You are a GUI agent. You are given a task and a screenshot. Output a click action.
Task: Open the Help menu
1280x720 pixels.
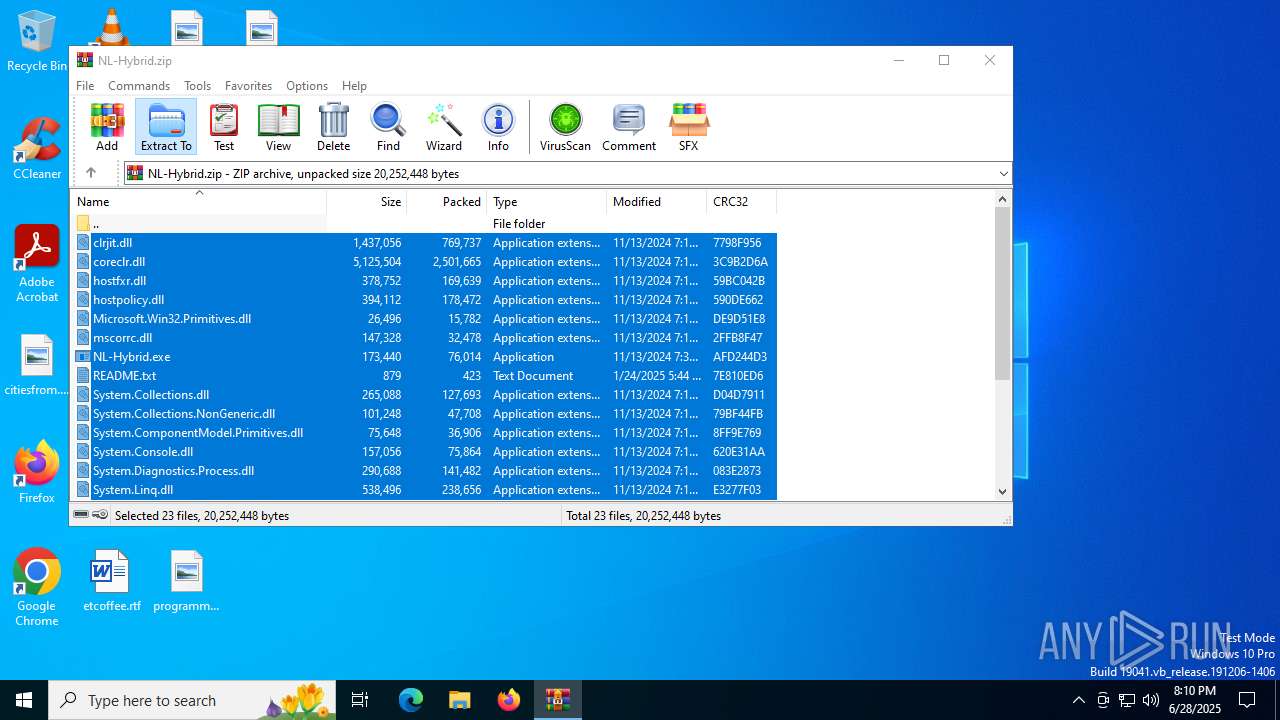[x=354, y=86]
